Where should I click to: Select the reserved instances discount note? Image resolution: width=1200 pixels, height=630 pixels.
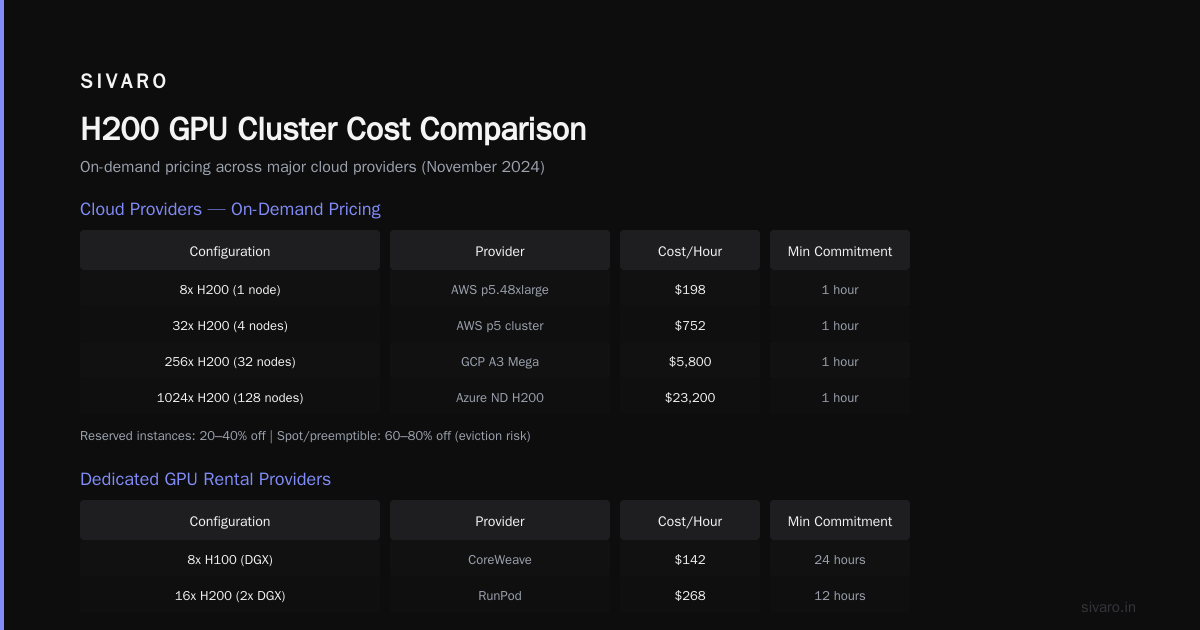tap(305, 436)
